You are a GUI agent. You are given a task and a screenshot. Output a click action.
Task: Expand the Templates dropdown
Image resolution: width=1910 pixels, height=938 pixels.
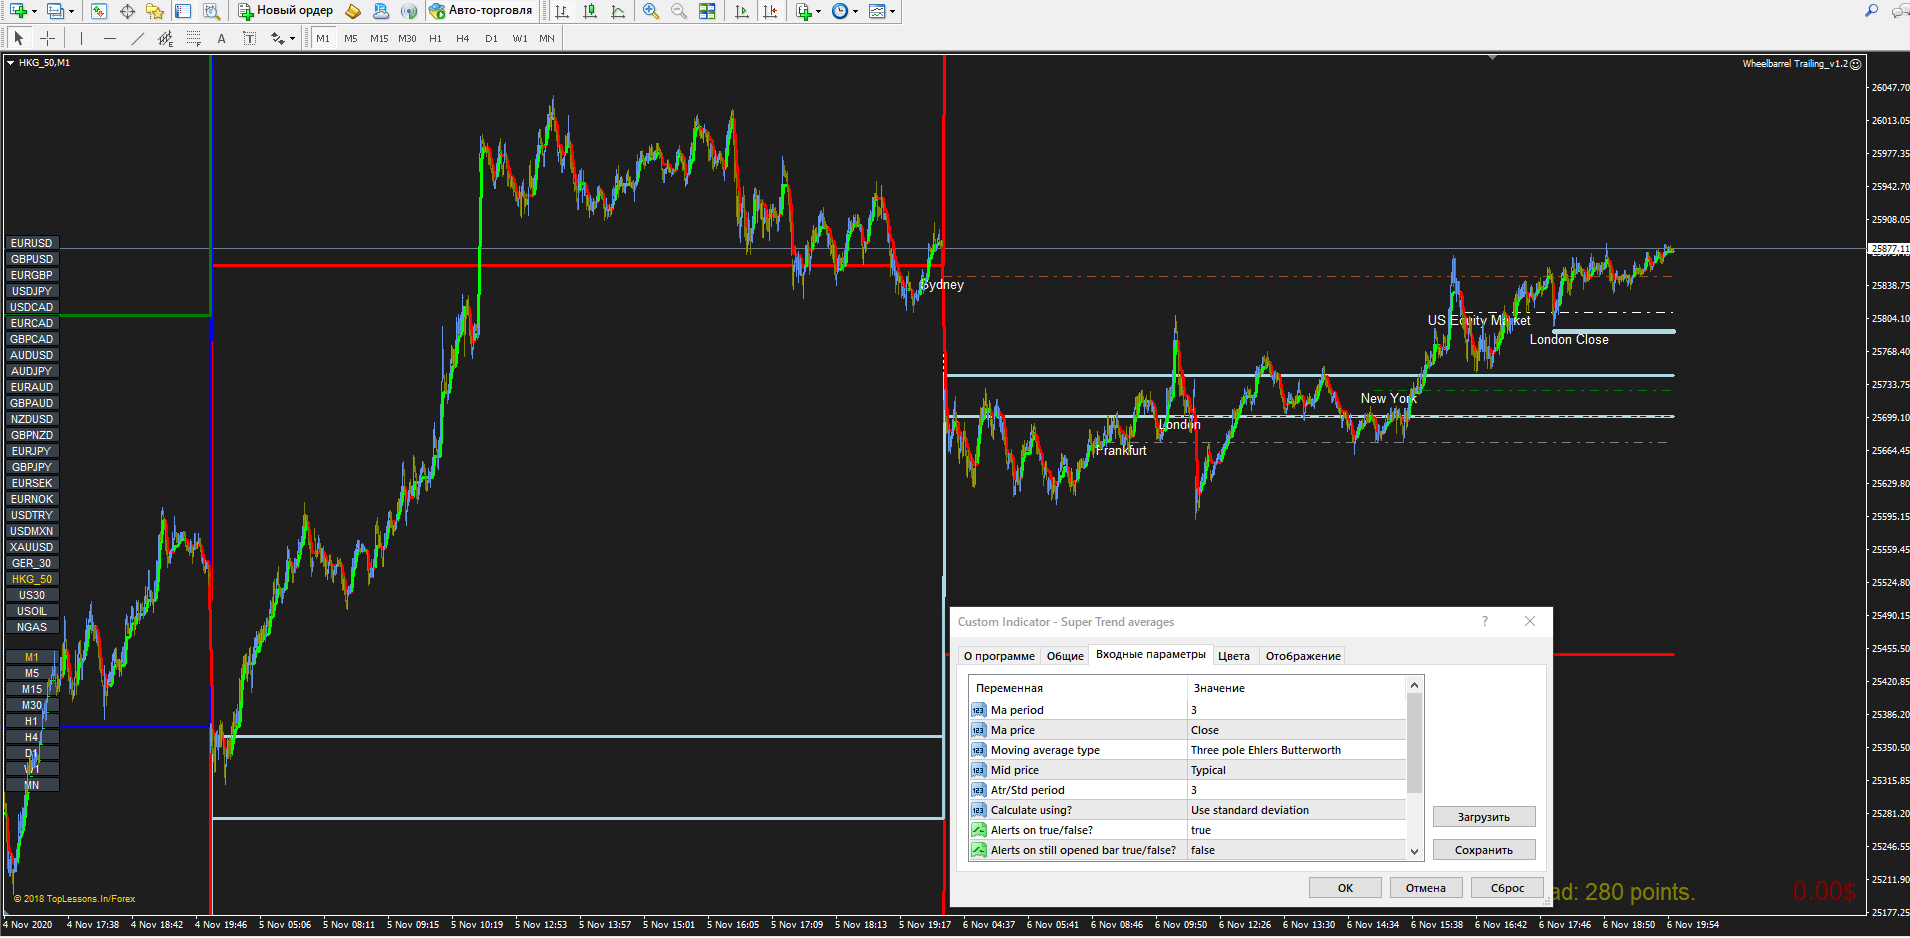[892, 11]
